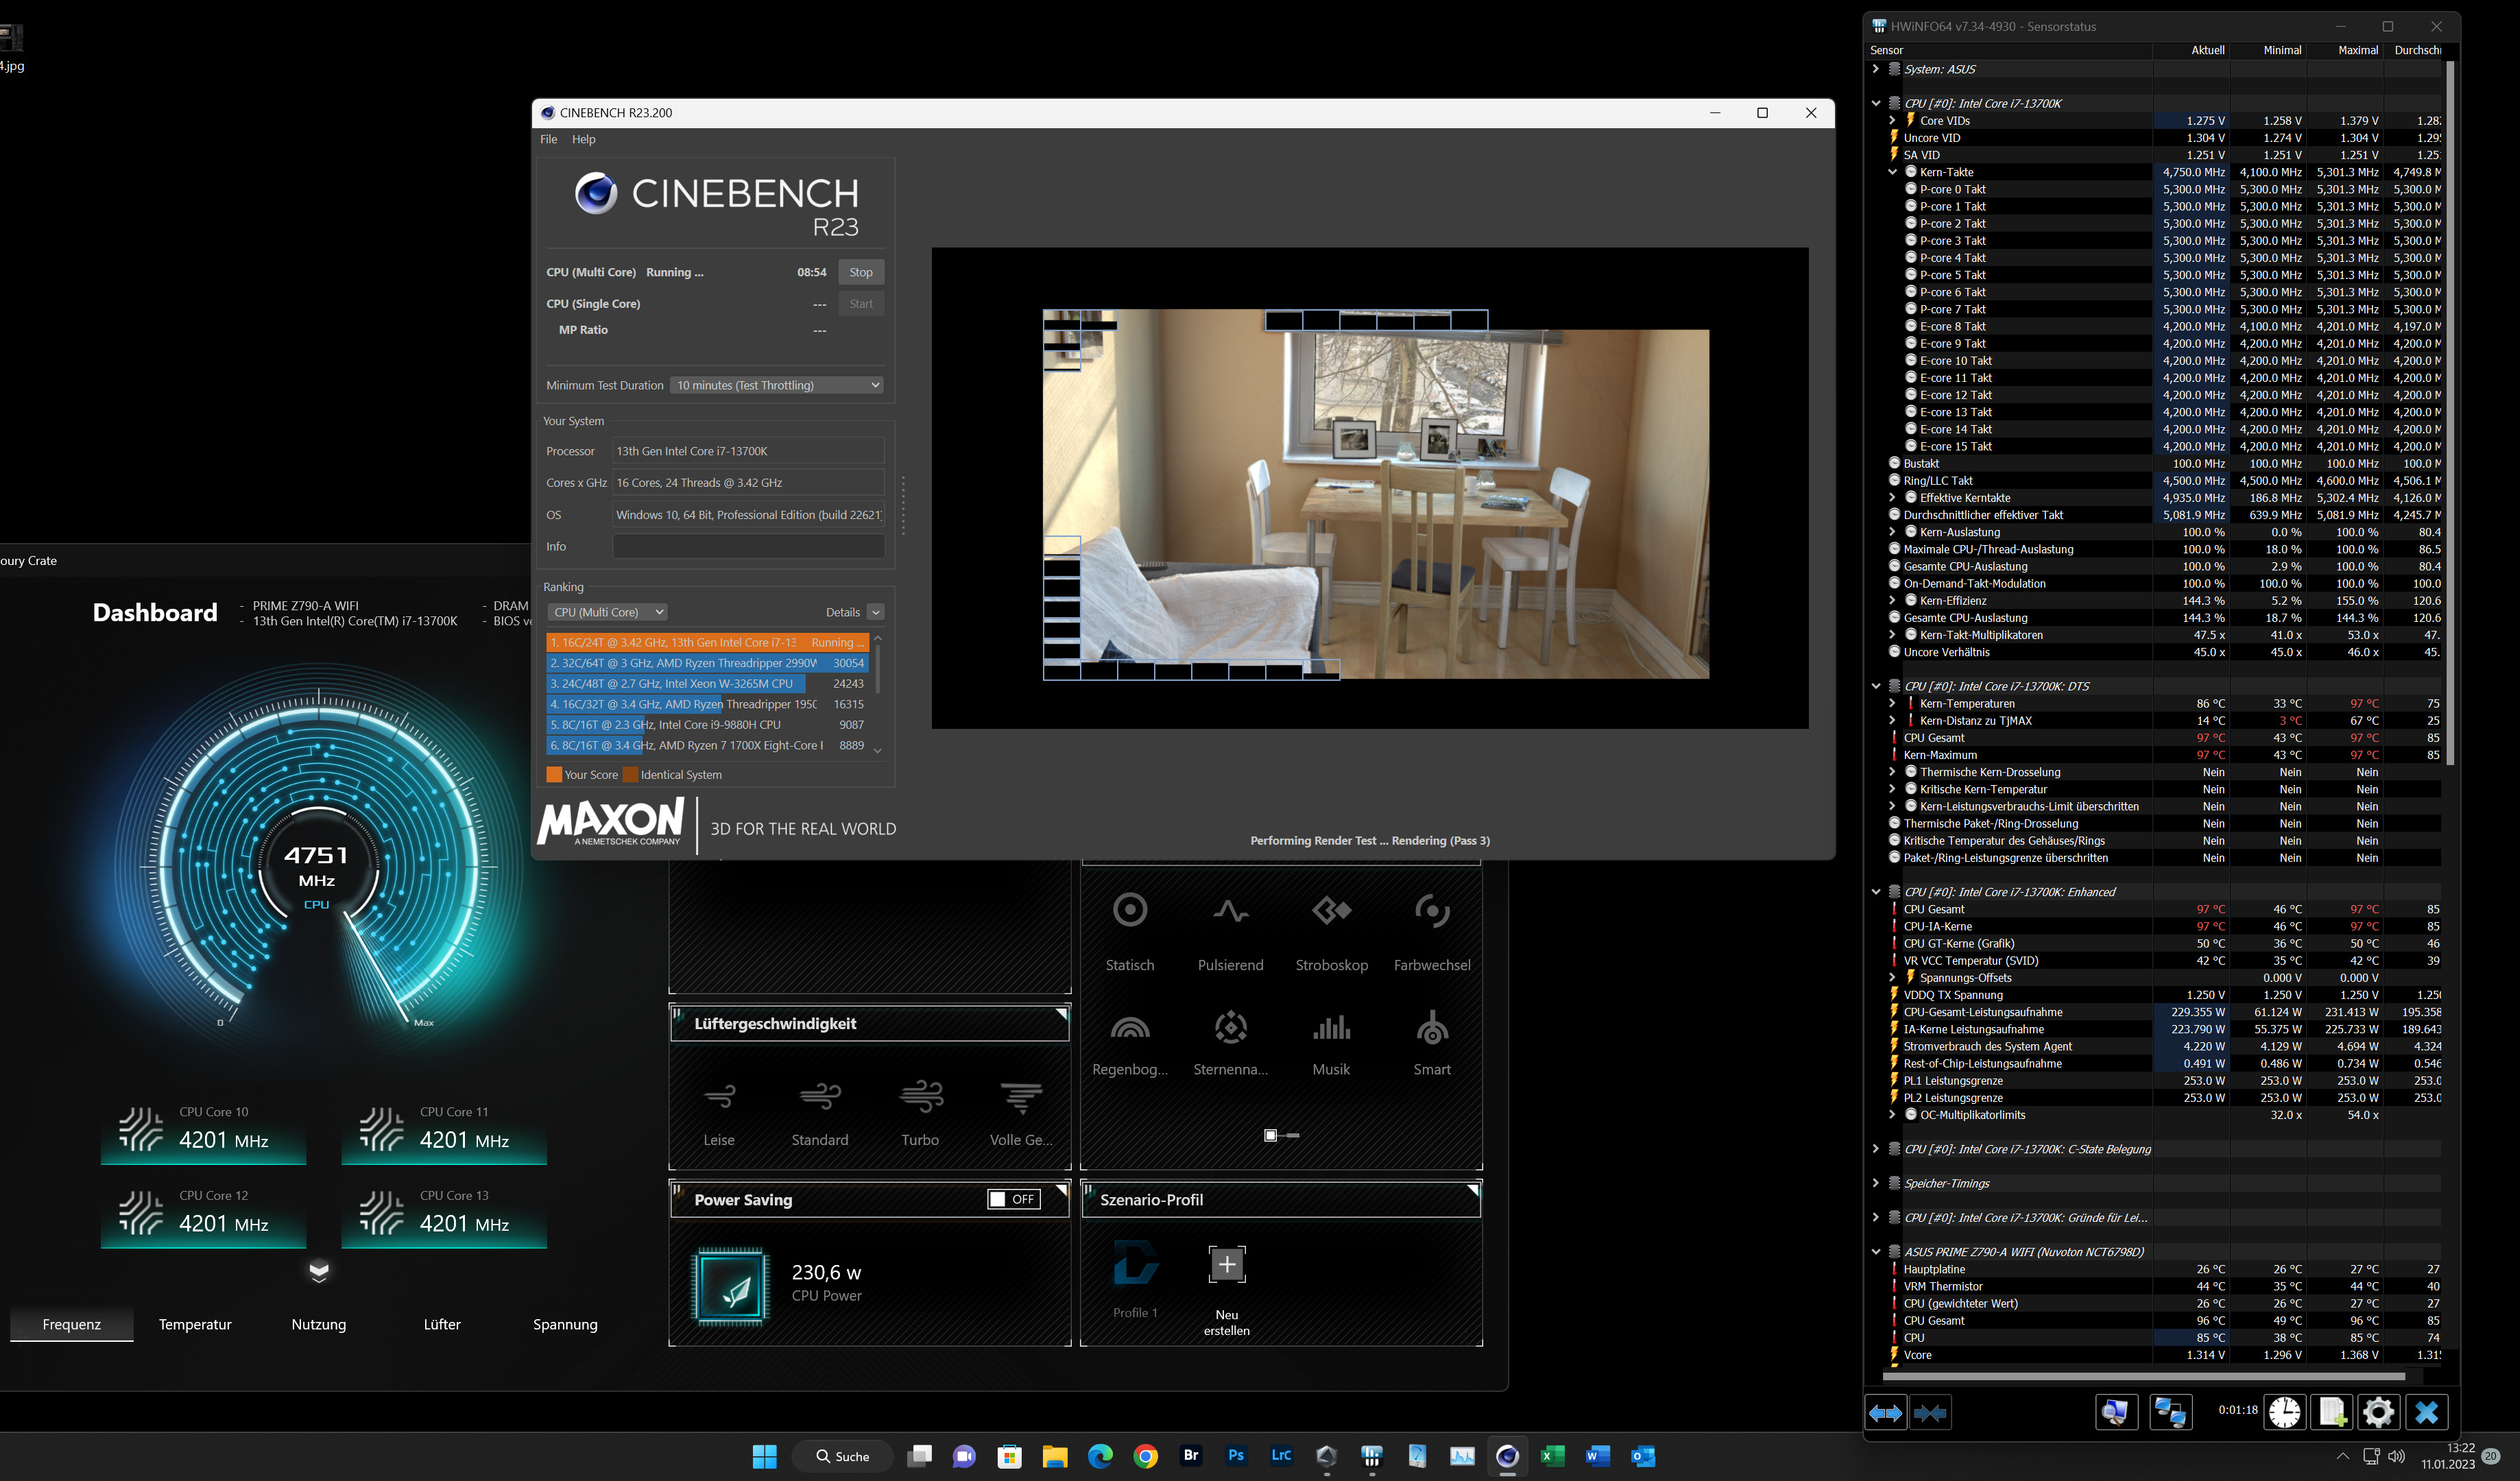
Task: Open HWiNFO sensor settings gear icon
Action: pyautogui.click(x=2378, y=1412)
